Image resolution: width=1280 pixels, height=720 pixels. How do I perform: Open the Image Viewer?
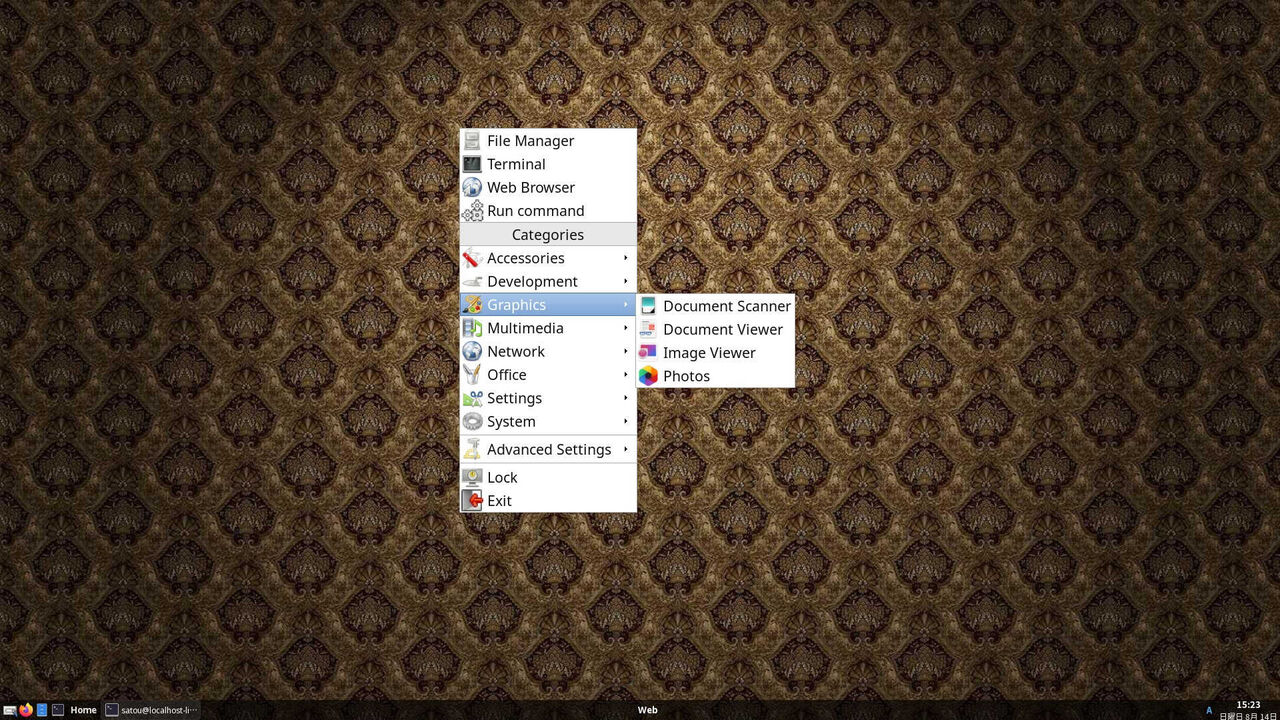709,352
